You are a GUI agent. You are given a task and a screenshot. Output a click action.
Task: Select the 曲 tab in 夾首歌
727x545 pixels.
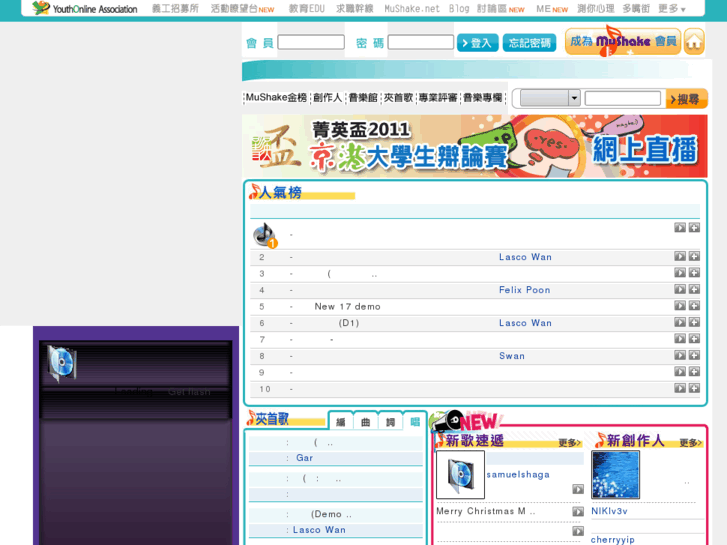coord(366,422)
